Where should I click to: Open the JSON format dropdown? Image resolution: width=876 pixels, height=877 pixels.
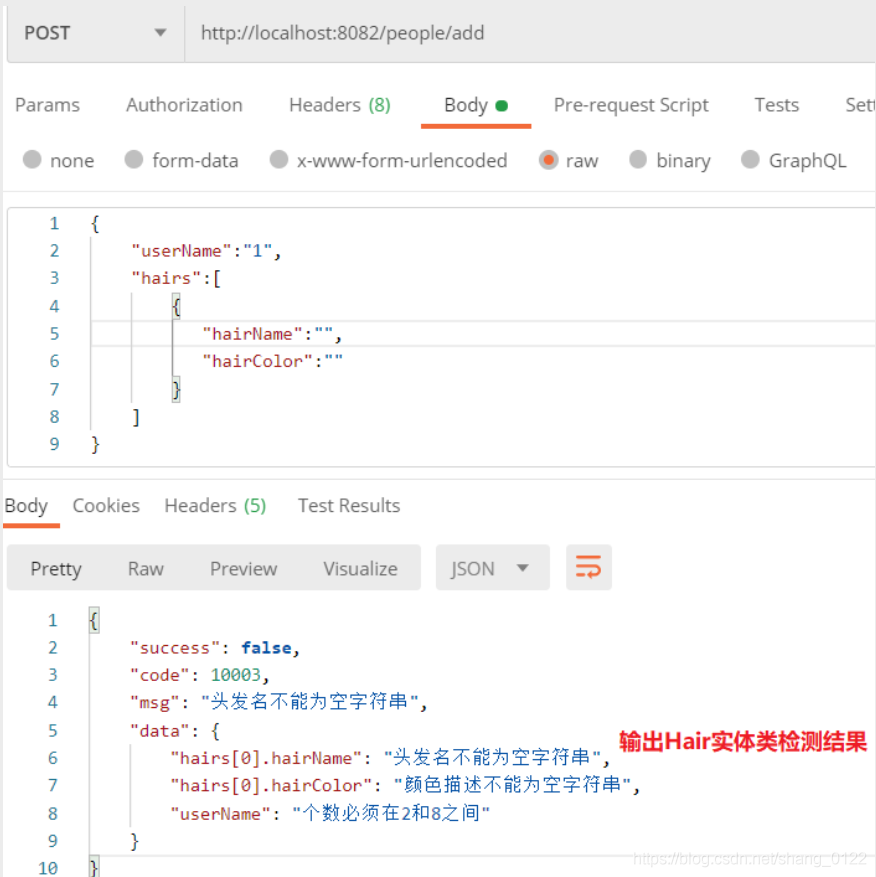pyautogui.click(x=492, y=568)
